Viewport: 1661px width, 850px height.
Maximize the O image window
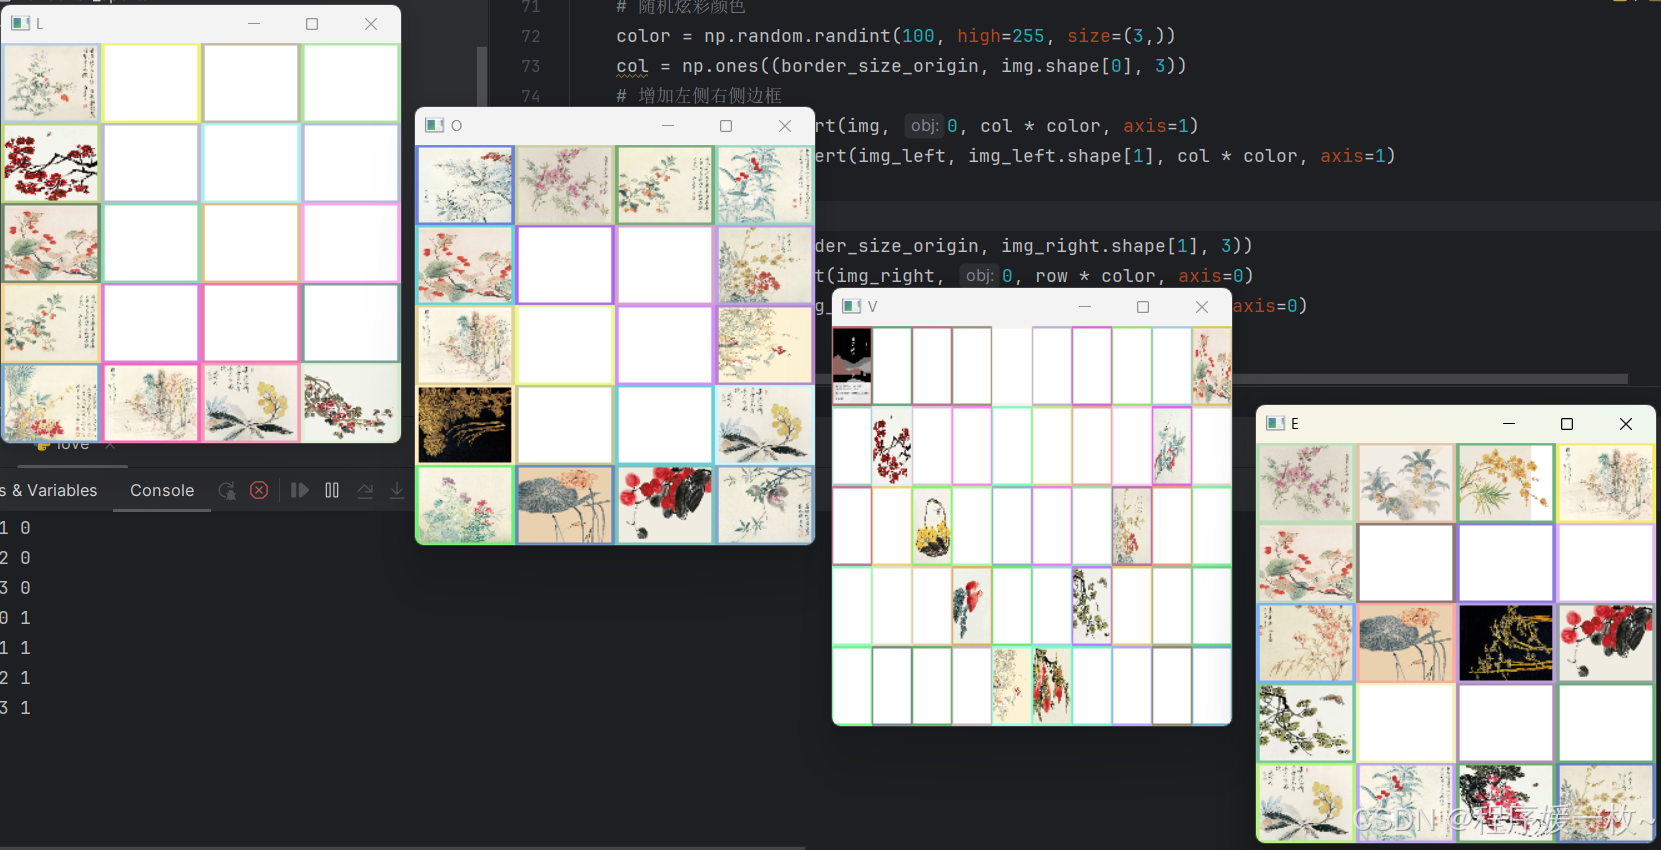[726, 125]
